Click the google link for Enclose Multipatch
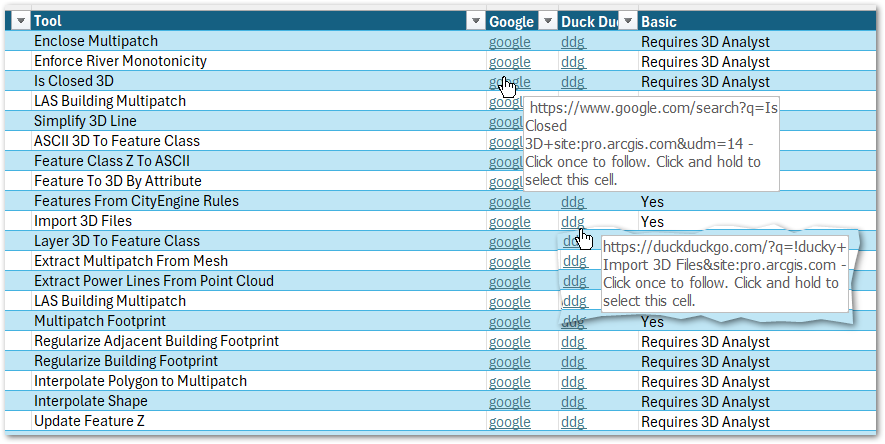The width and height of the screenshot is (885, 444). tap(509, 42)
